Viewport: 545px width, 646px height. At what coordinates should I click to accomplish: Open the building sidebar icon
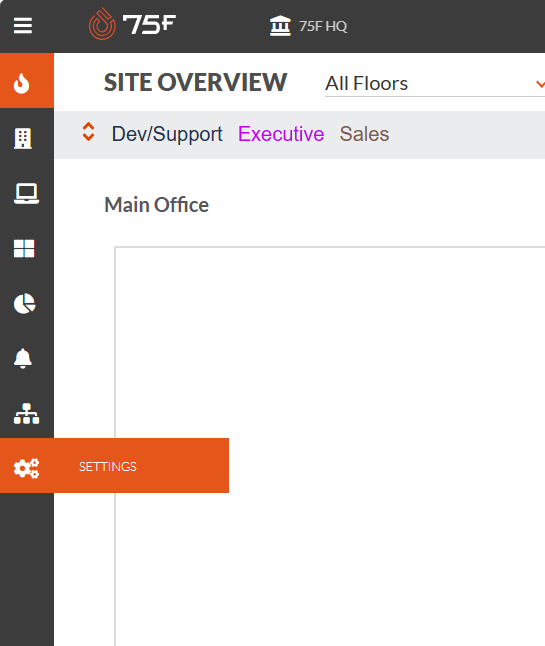click(x=23, y=138)
